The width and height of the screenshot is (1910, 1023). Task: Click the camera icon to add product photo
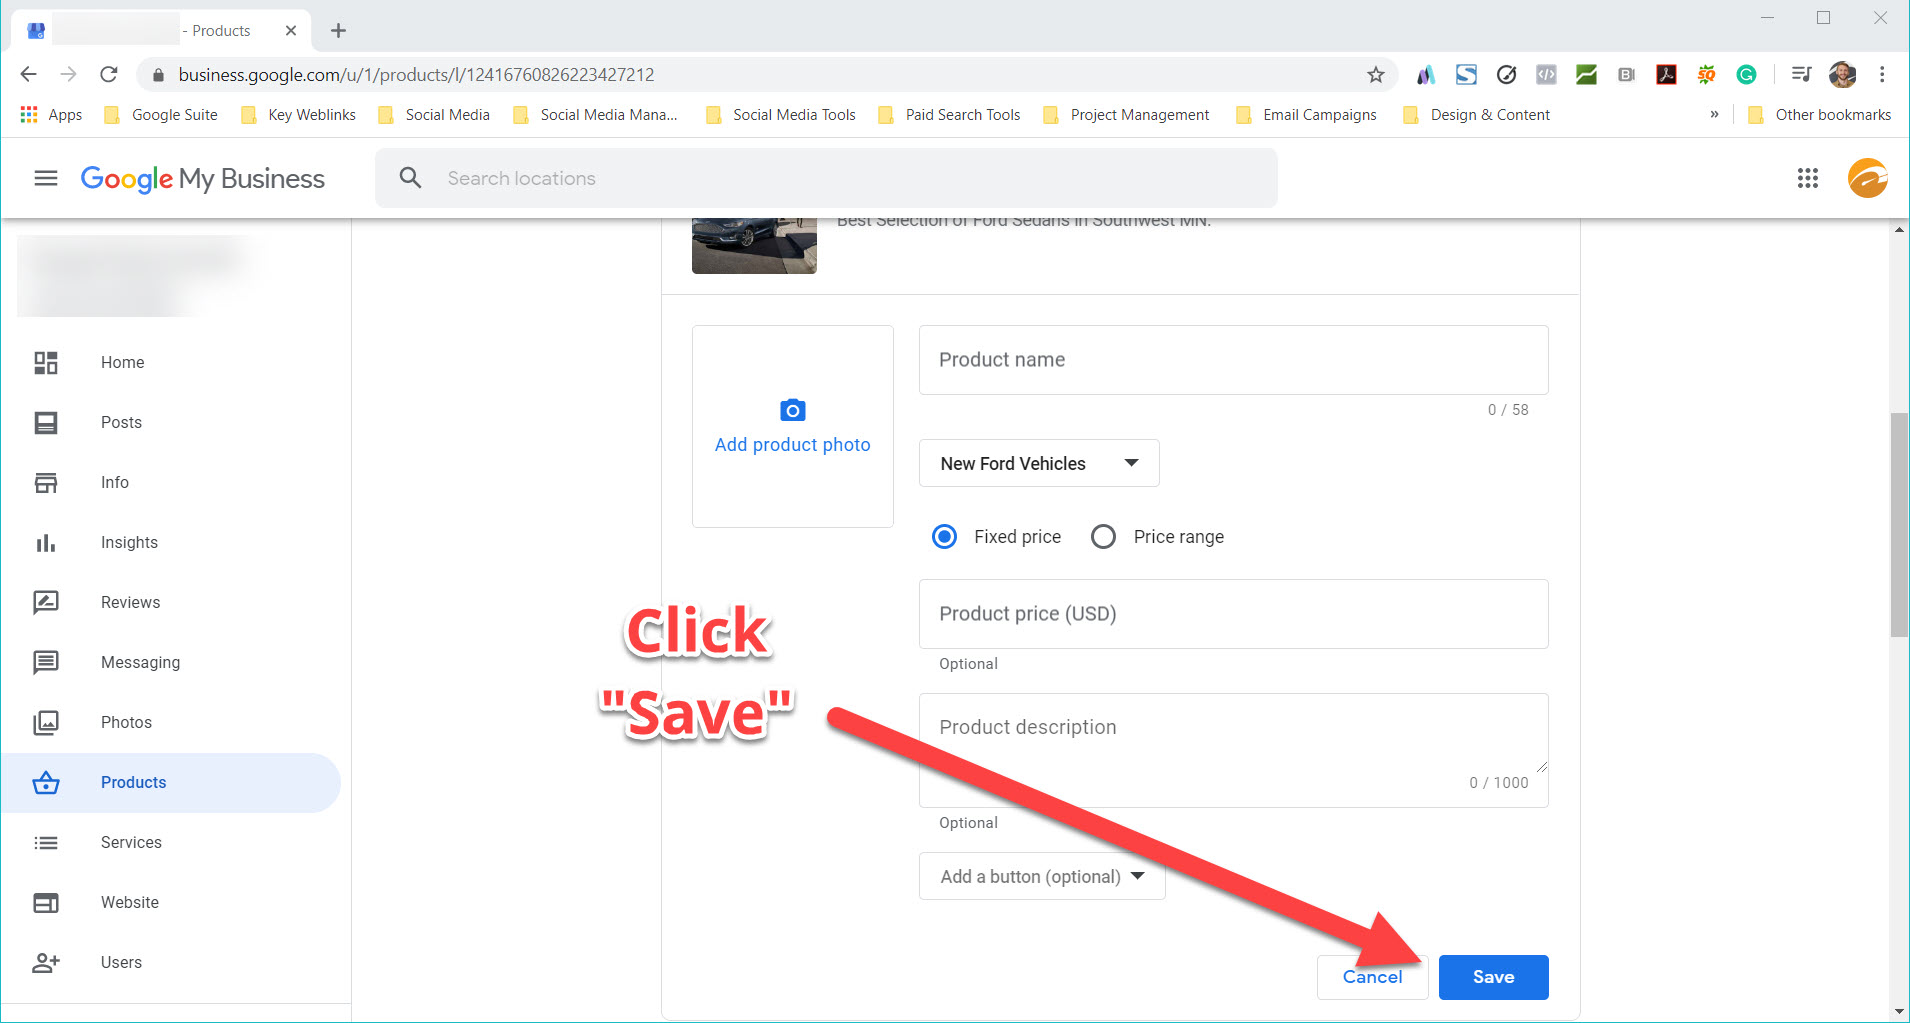pos(792,411)
